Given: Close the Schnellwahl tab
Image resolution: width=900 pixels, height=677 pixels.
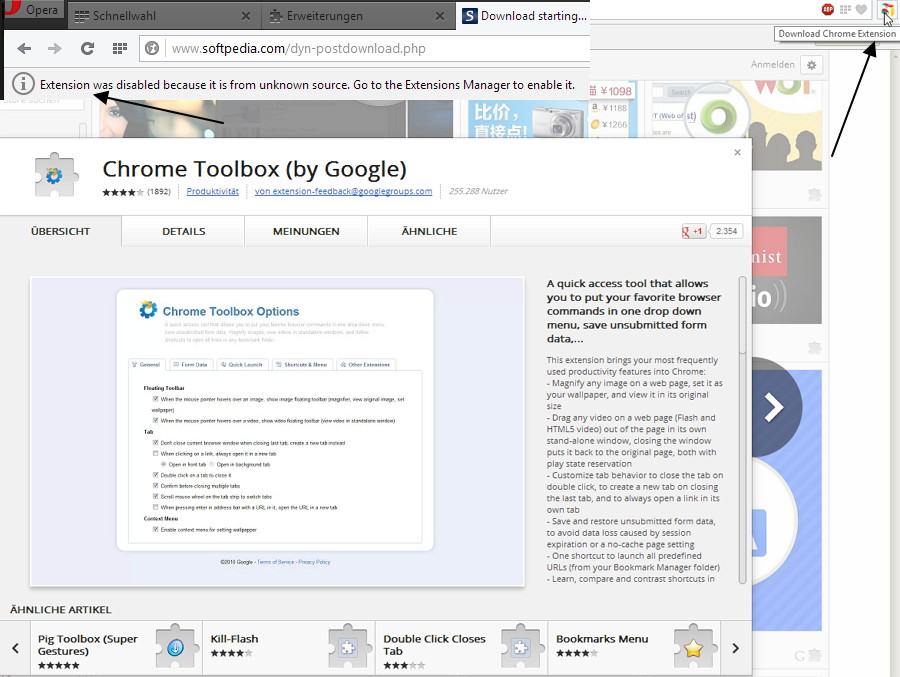Looking at the screenshot, I should coord(246,16).
